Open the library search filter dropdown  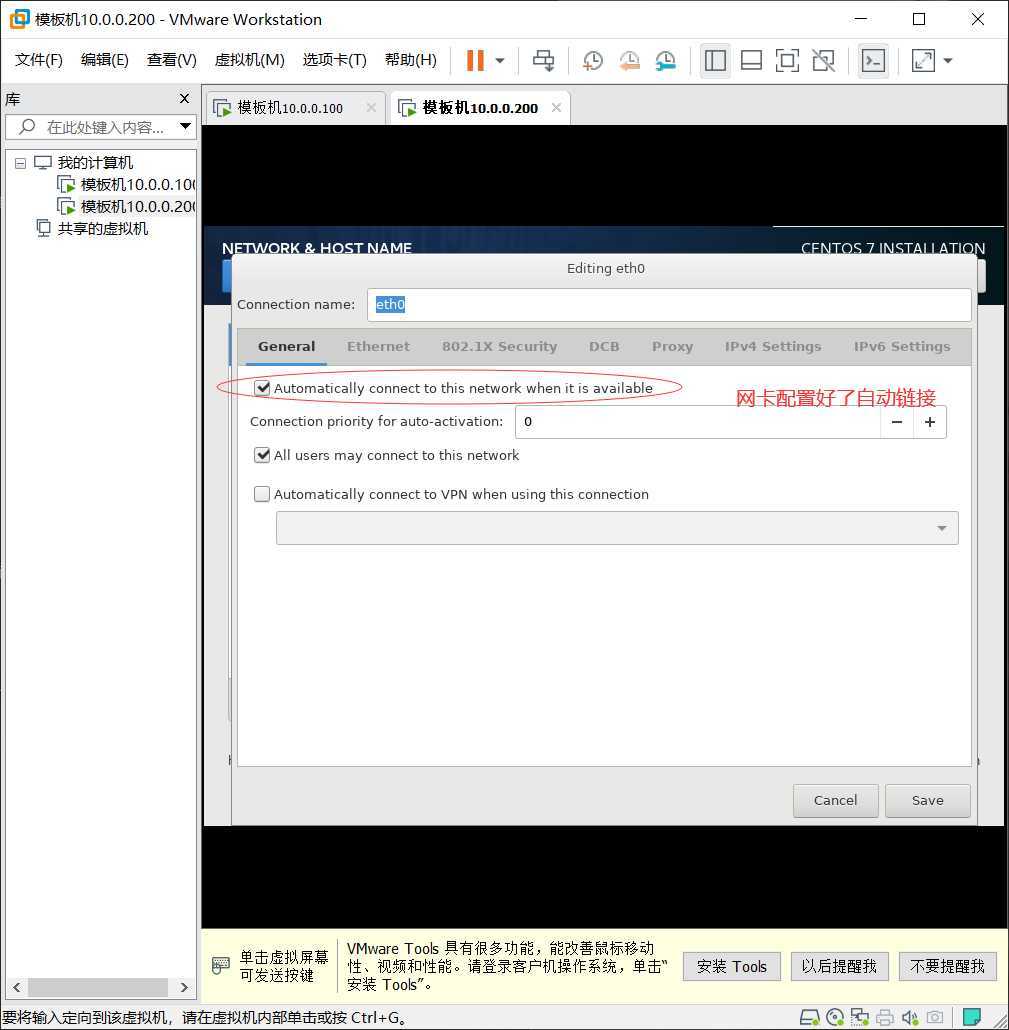pyautogui.click(x=185, y=126)
